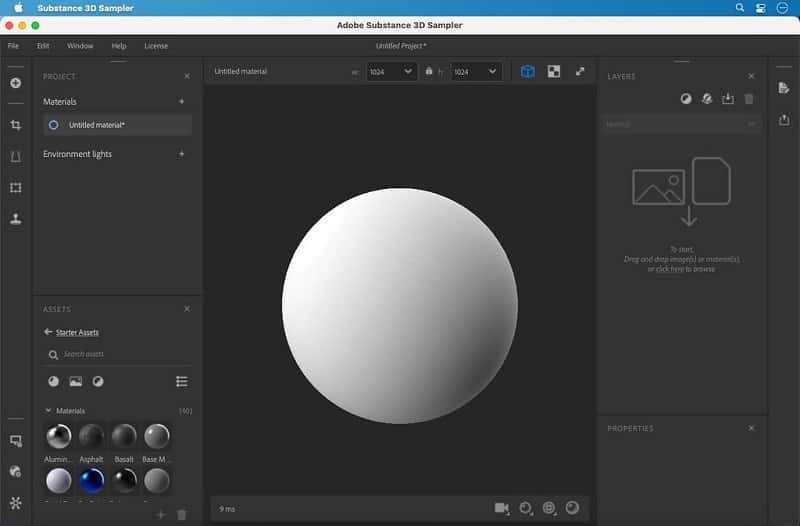The width and height of the screenshot is (800, 526).
Task: Click the Share/export icon on right sidebar
Action: pos(783,120)
